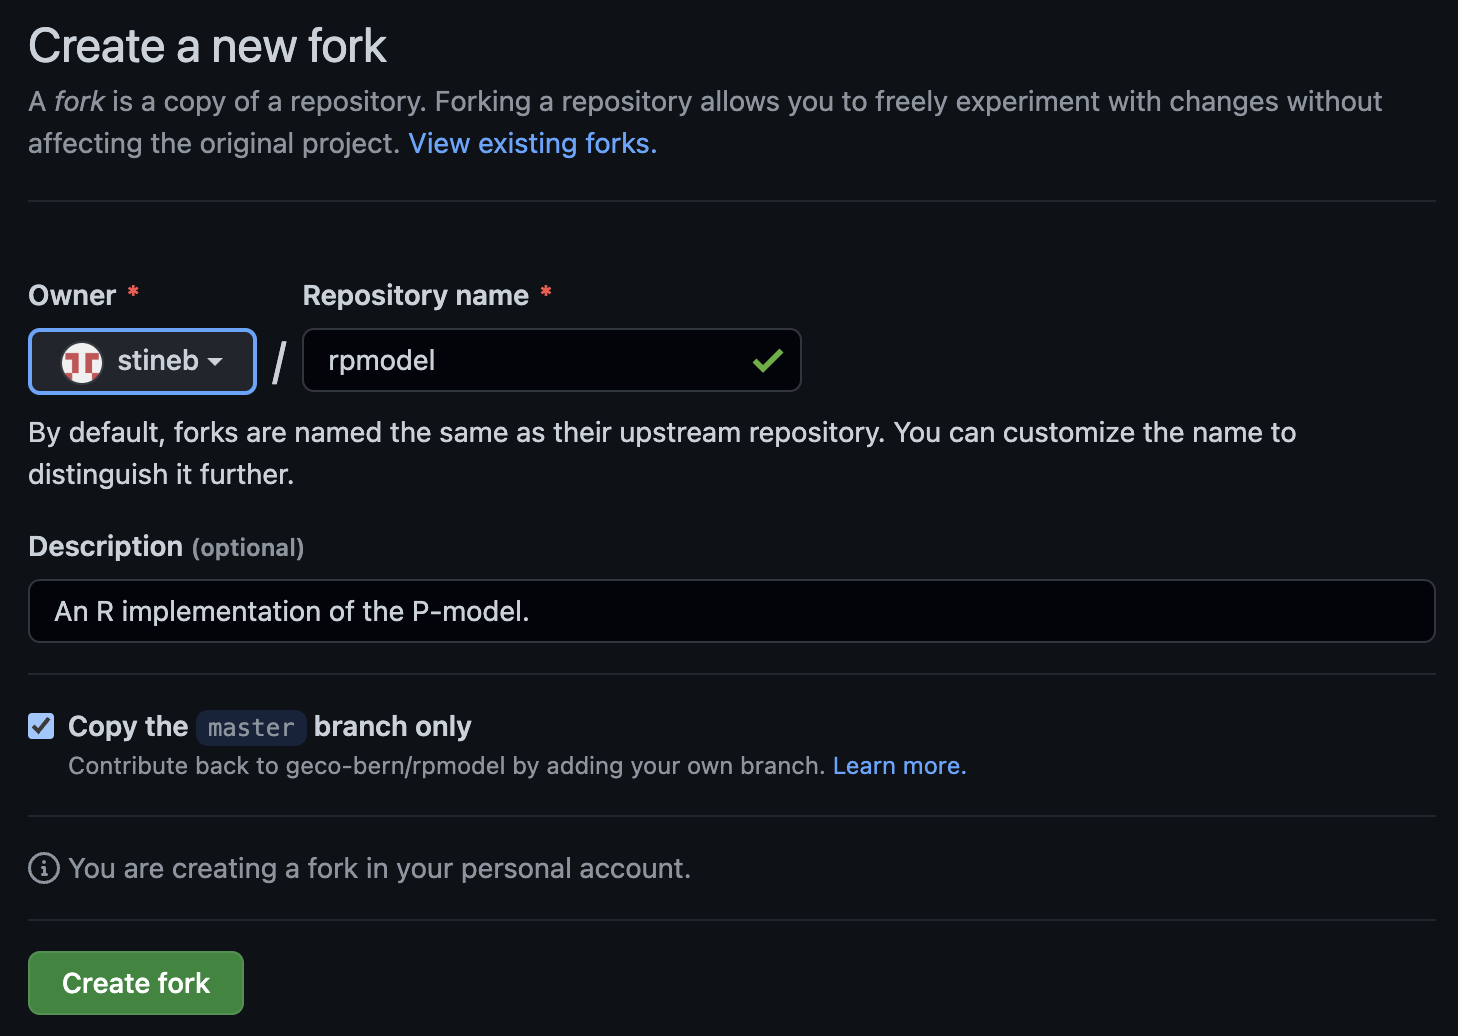Screen dimensions: 1458x1036
Task: Click the 'Repository name' field label
Action: tap(415, 296)
